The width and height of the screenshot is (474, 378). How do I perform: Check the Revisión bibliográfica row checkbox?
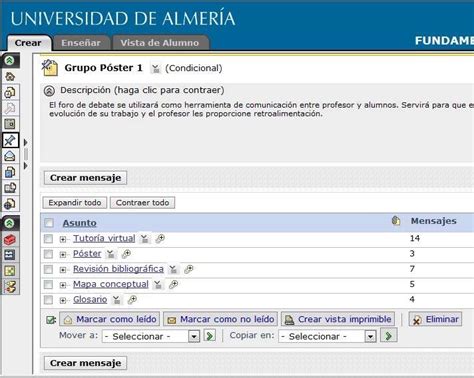pyautogui.click(x=48, y=269)
